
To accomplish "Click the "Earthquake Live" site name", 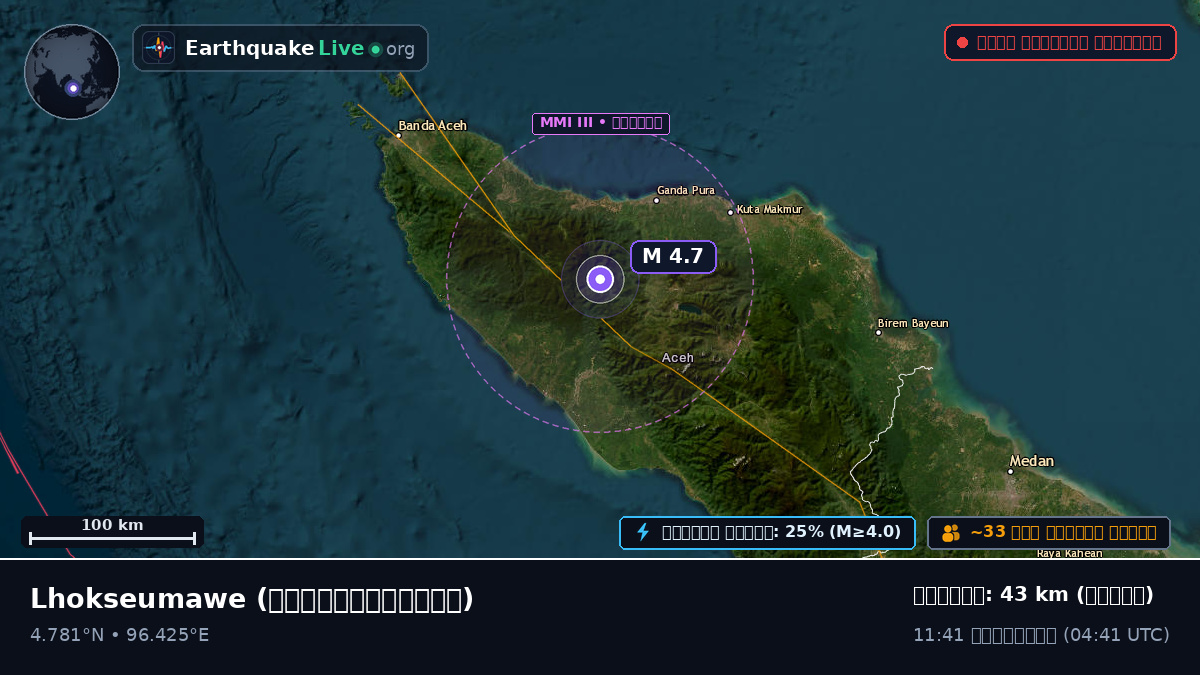I will [x=274, y=48].
